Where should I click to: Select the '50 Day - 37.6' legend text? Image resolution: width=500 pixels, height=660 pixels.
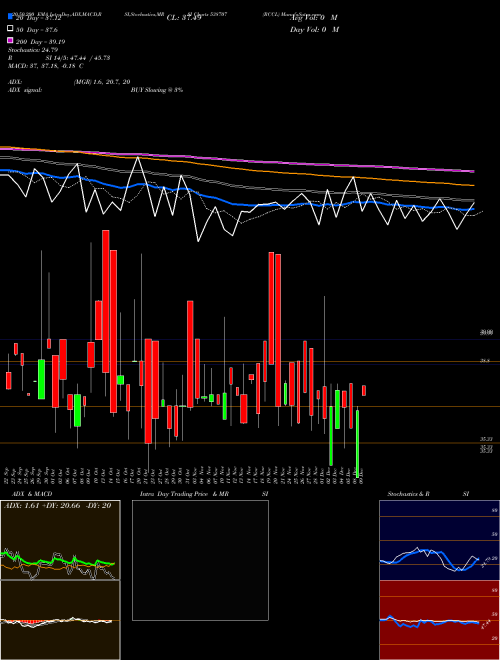click(37, 30)
